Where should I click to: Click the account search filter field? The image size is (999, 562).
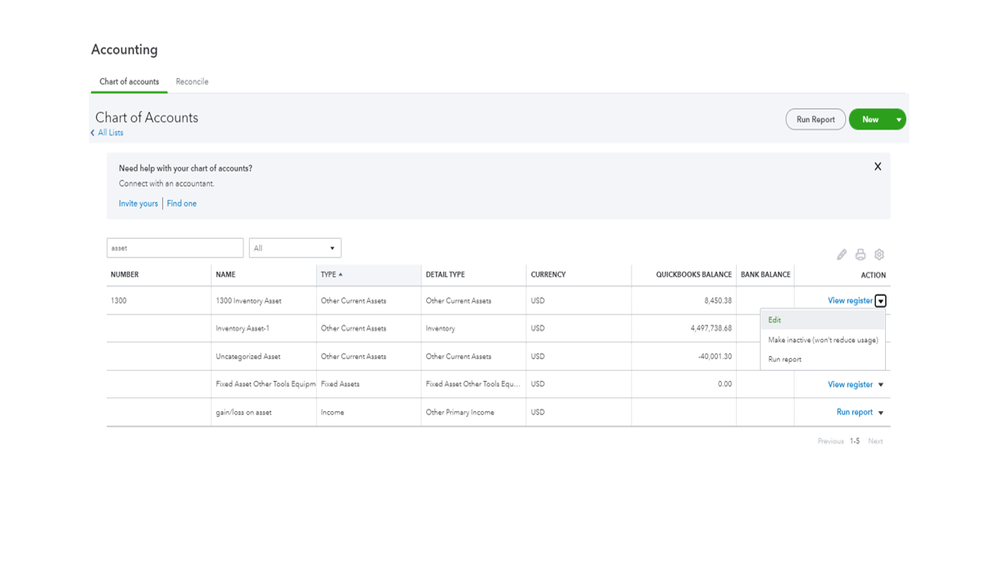click(x=175, y=248)
